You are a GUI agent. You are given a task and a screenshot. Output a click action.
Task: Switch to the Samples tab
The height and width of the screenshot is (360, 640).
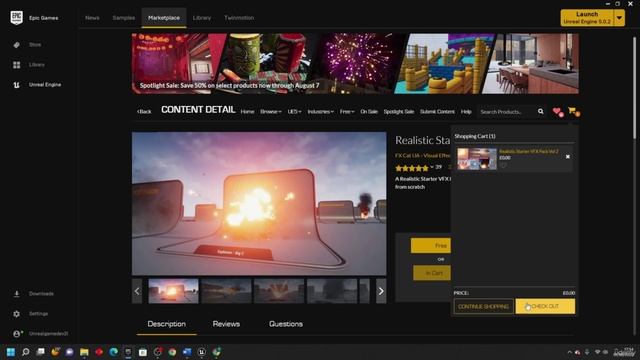124,18
